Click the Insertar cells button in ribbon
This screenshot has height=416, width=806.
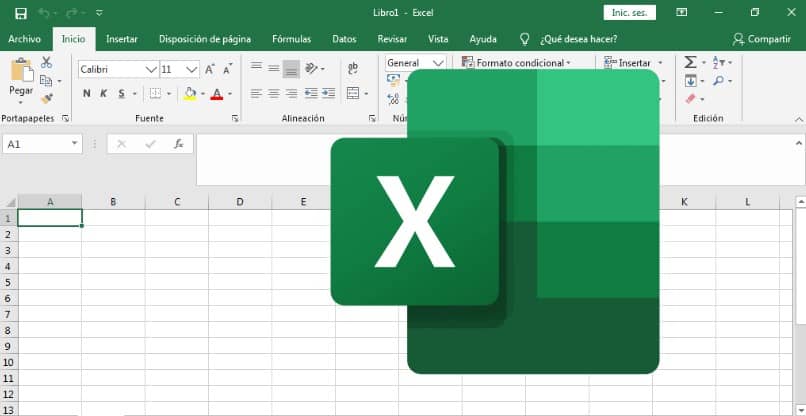pyautogui.click(x=633, y=63)
